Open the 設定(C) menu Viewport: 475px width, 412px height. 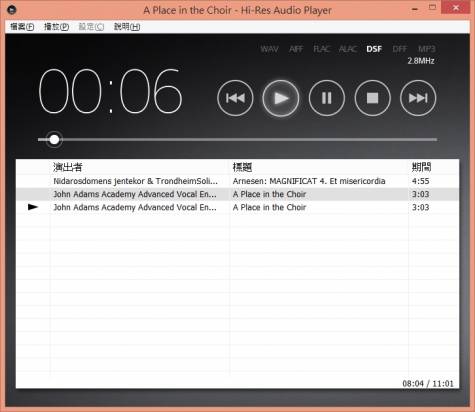point(91,27)
